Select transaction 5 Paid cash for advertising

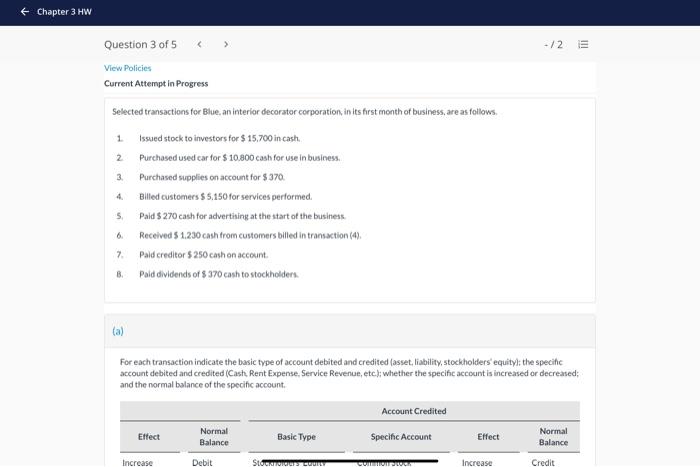tap(242, 216)
